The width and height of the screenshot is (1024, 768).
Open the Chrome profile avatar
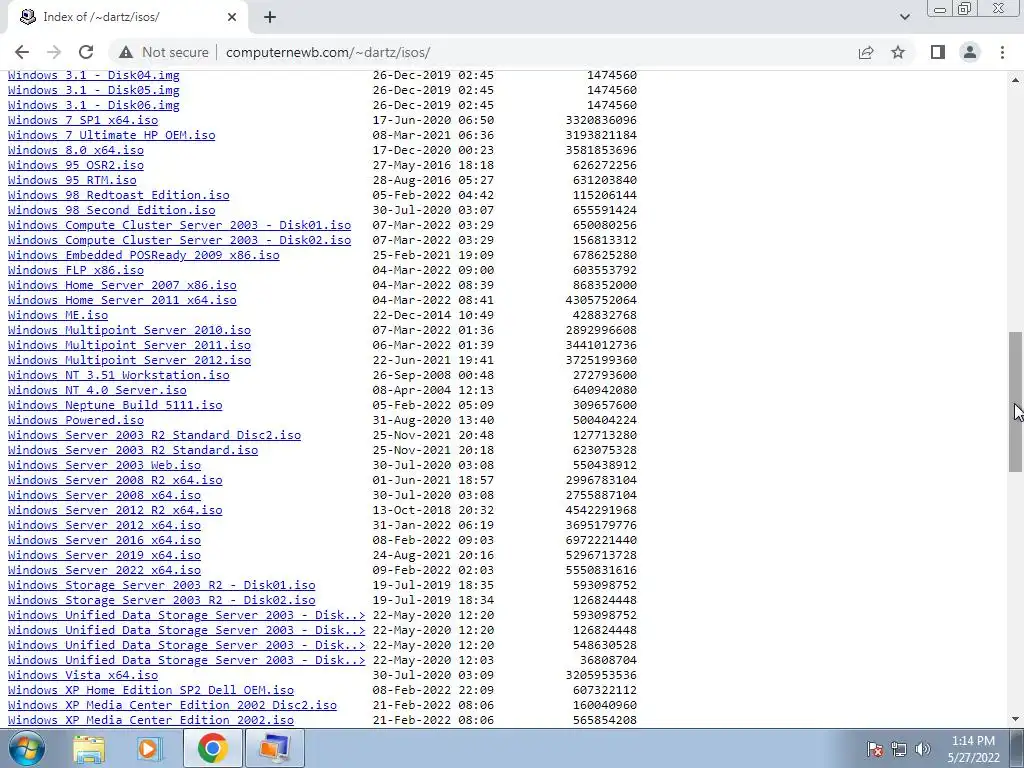pyautogui.click(x=970, y=52)
